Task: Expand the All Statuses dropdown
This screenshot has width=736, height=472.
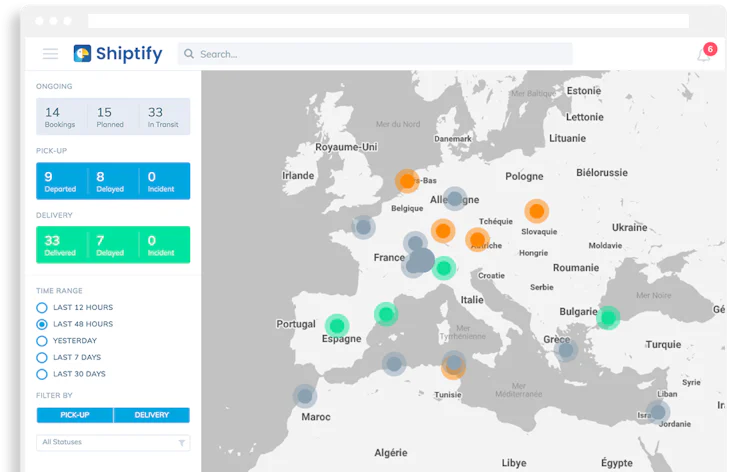Action: click(x=105, y=442)
